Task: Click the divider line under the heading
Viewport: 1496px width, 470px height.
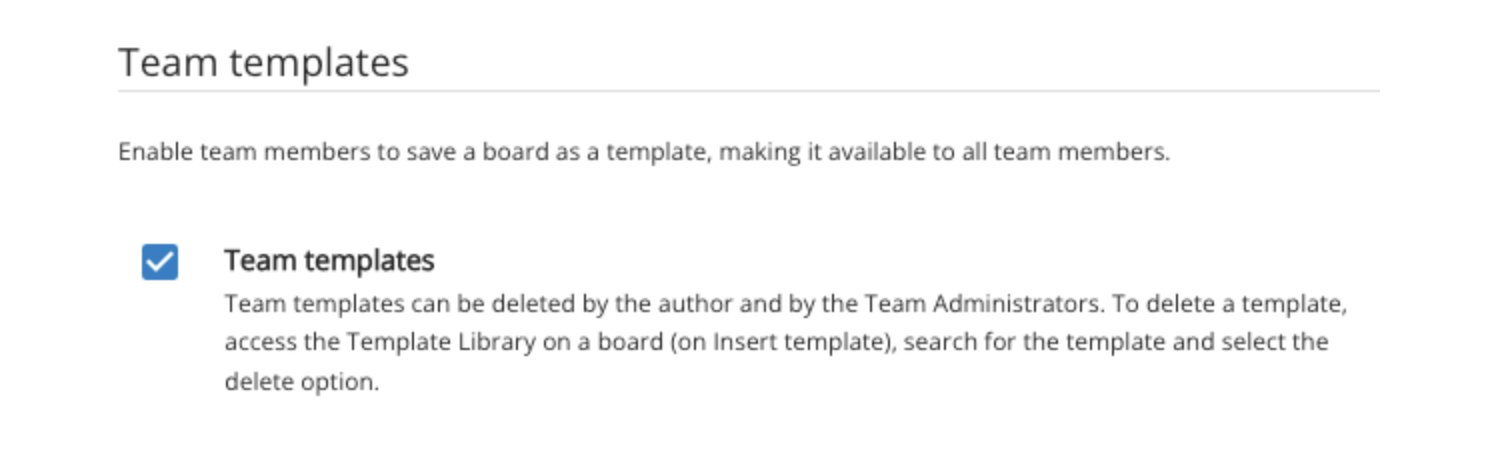Action: click(x=748, y=91)
